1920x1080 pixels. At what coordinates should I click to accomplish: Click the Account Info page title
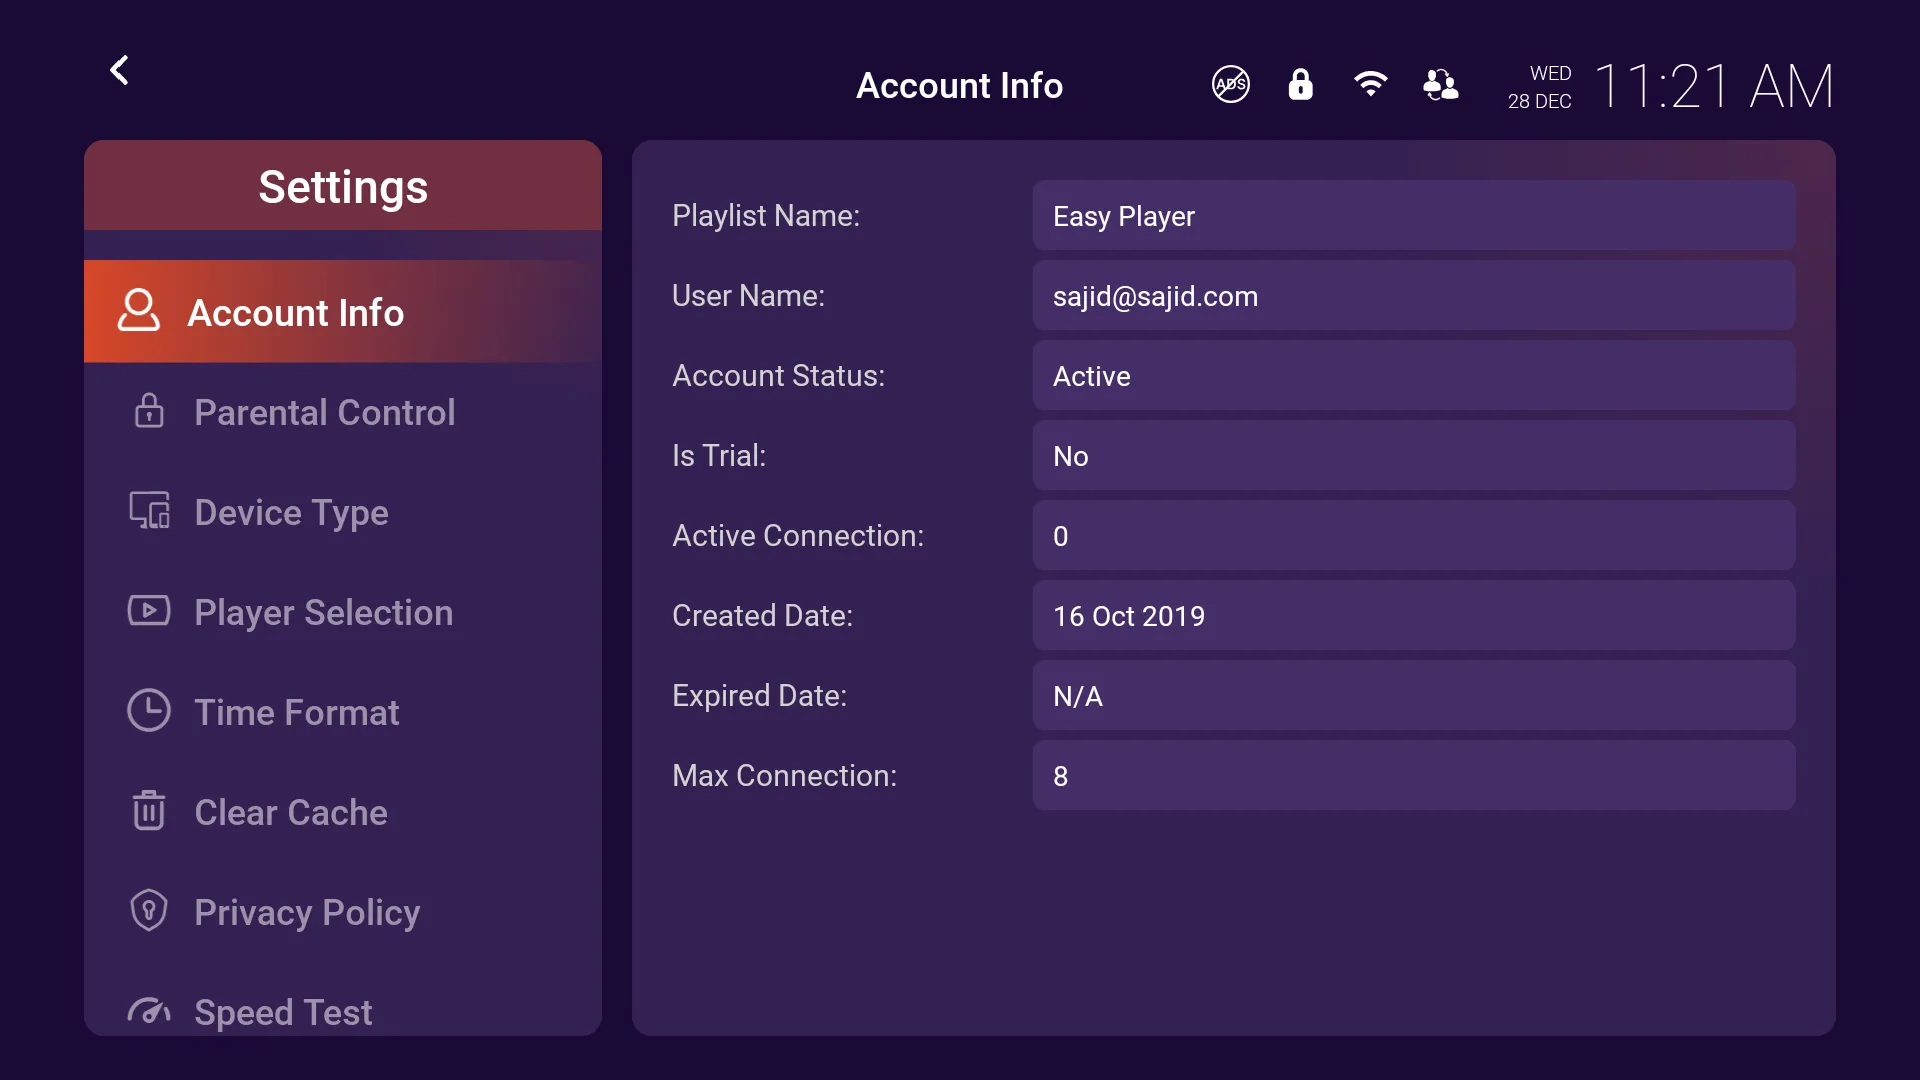coord(959,86)
